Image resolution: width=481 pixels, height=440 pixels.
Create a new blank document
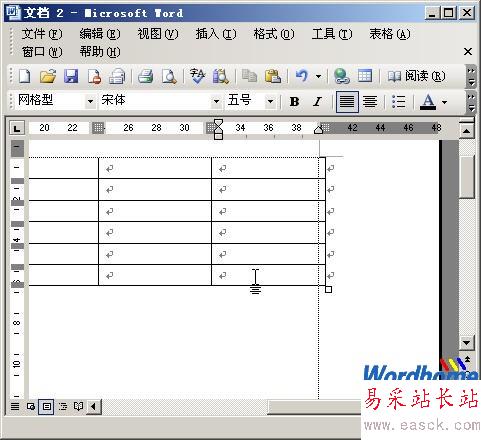25,76
